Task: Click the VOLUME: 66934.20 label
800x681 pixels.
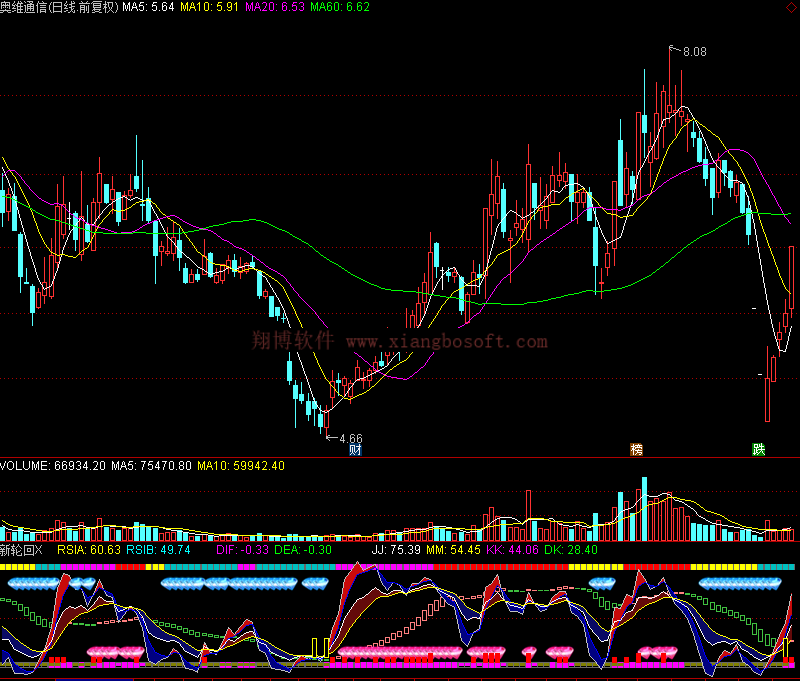Action: tap(53, 466)
